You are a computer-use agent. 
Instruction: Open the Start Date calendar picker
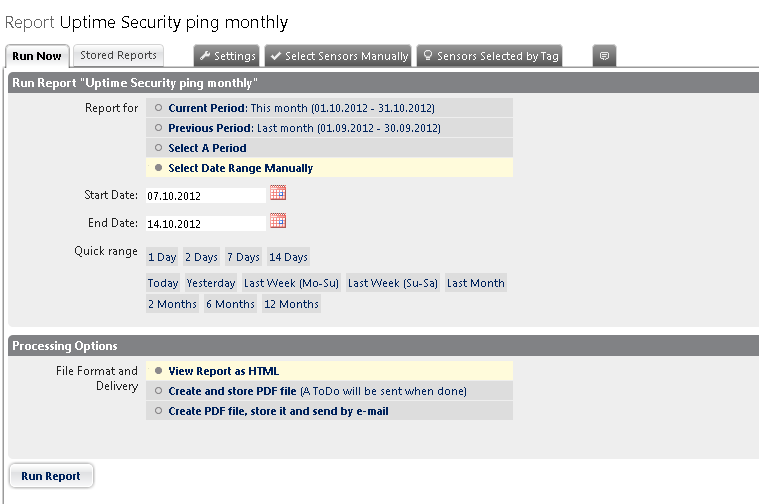click(x=278, y=193)
